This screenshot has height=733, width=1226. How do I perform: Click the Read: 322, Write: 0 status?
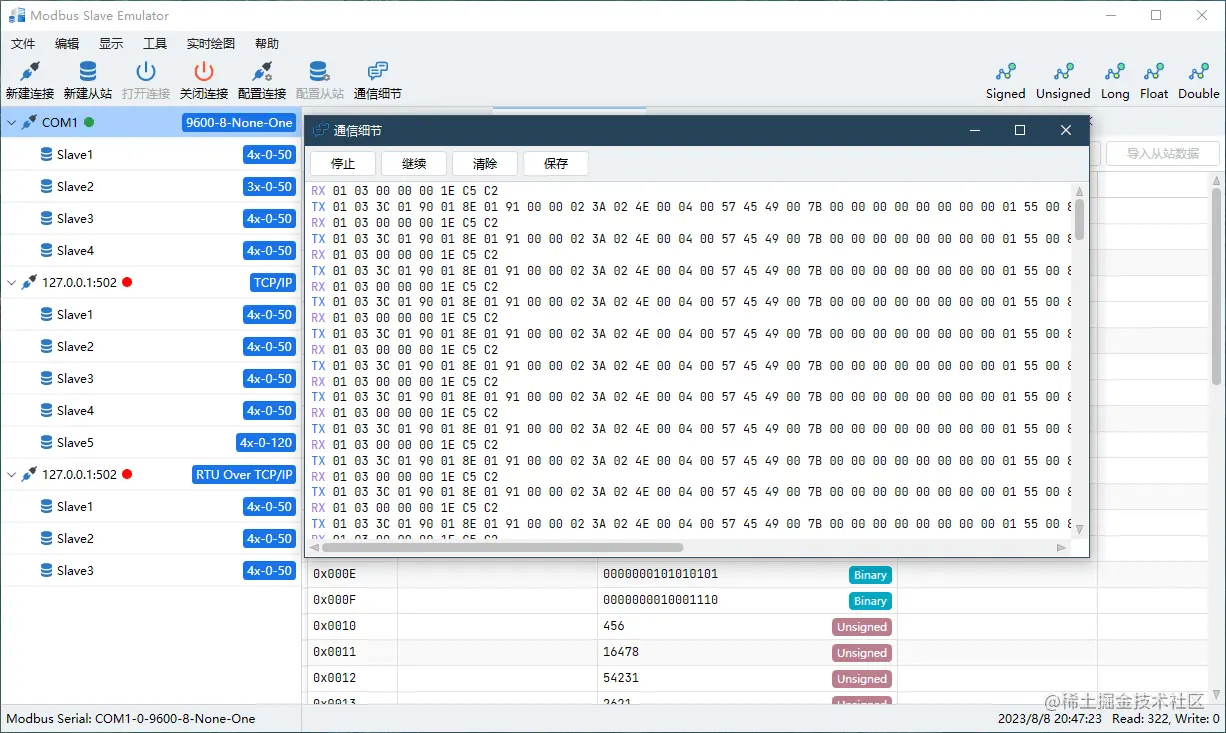(1166, 718)
